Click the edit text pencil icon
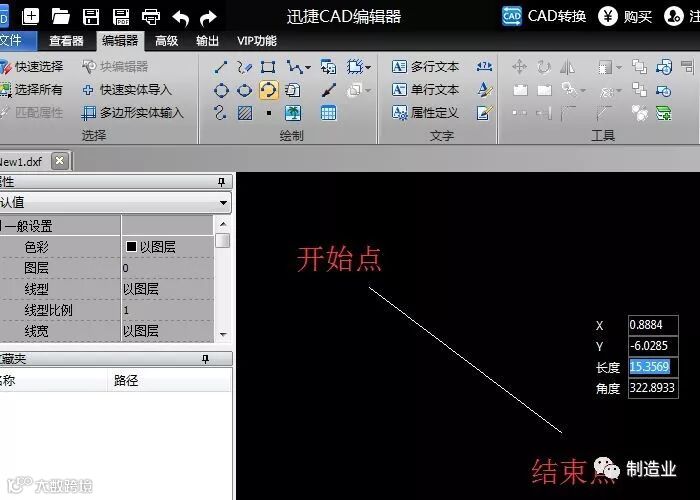The height and width of the screenshot is (500, 700). (484, 112)
